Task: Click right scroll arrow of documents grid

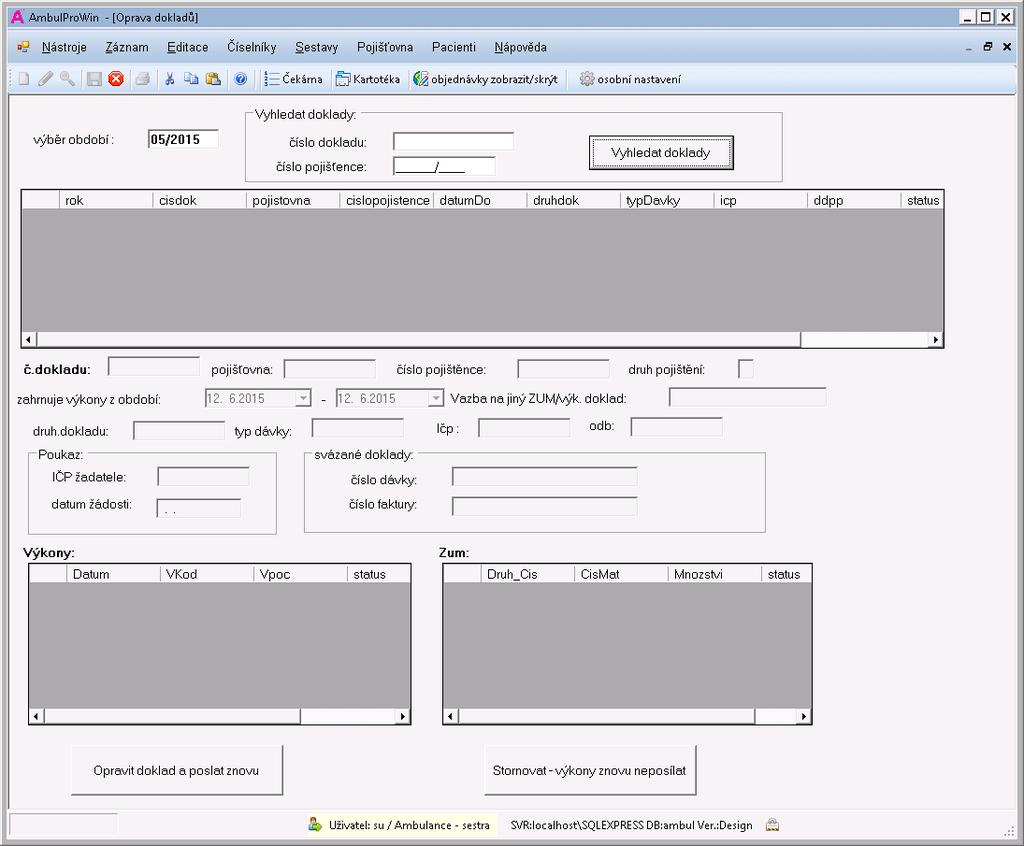Action: [x=936, y=340]
